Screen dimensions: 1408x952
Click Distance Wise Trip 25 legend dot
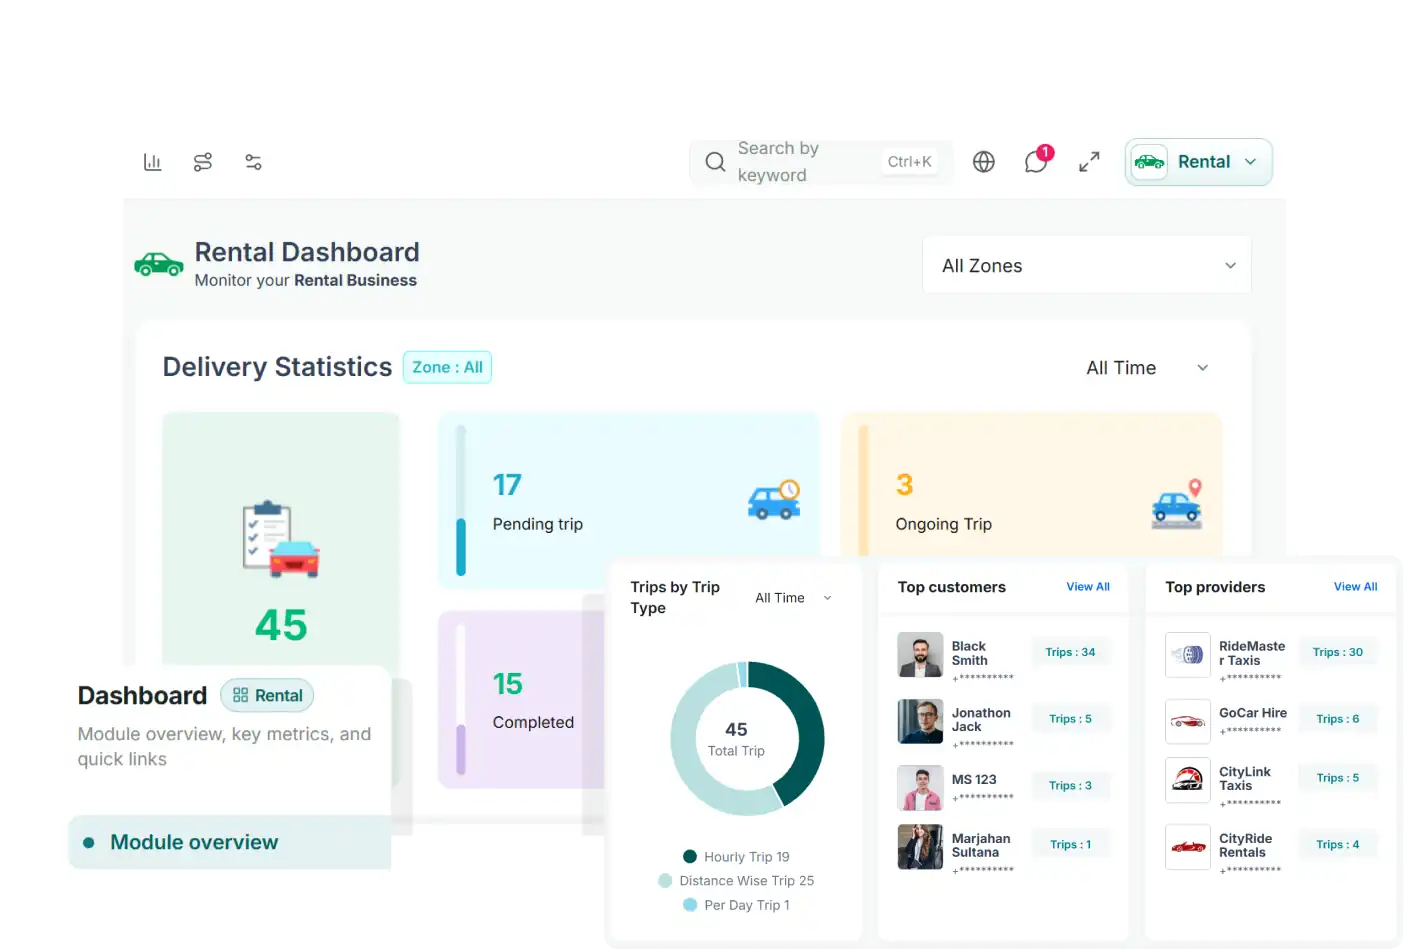(665, 881)
